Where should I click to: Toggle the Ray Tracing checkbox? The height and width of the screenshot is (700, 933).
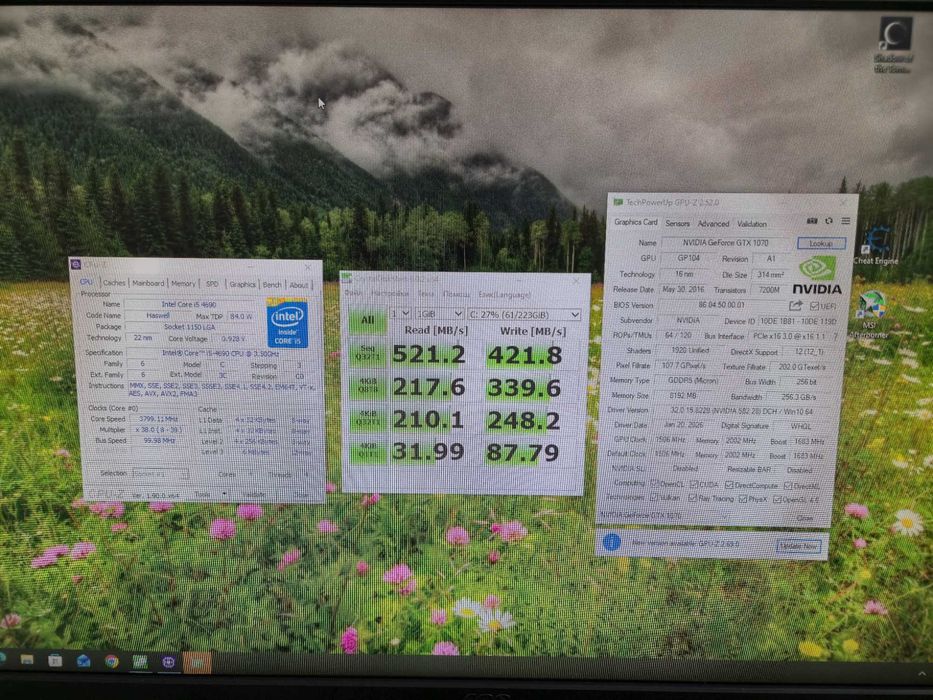[x=692, y=498]
